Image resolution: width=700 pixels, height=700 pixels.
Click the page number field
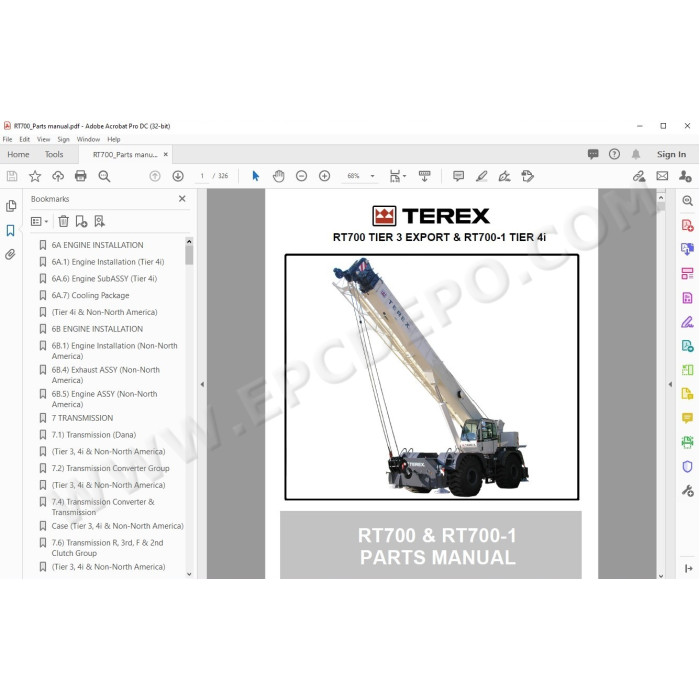coord(202,176)
